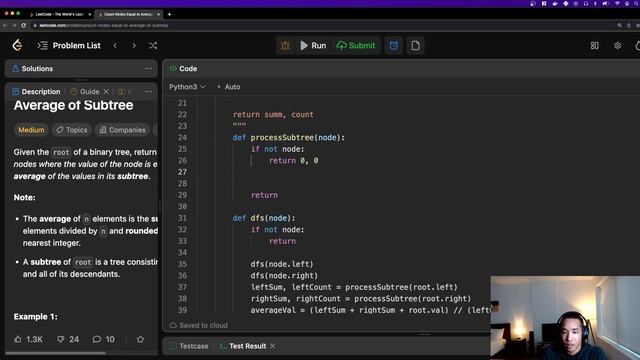Open the Problem List panel
The height and width of the screenshot is (360, 640).
coord(69,46)
